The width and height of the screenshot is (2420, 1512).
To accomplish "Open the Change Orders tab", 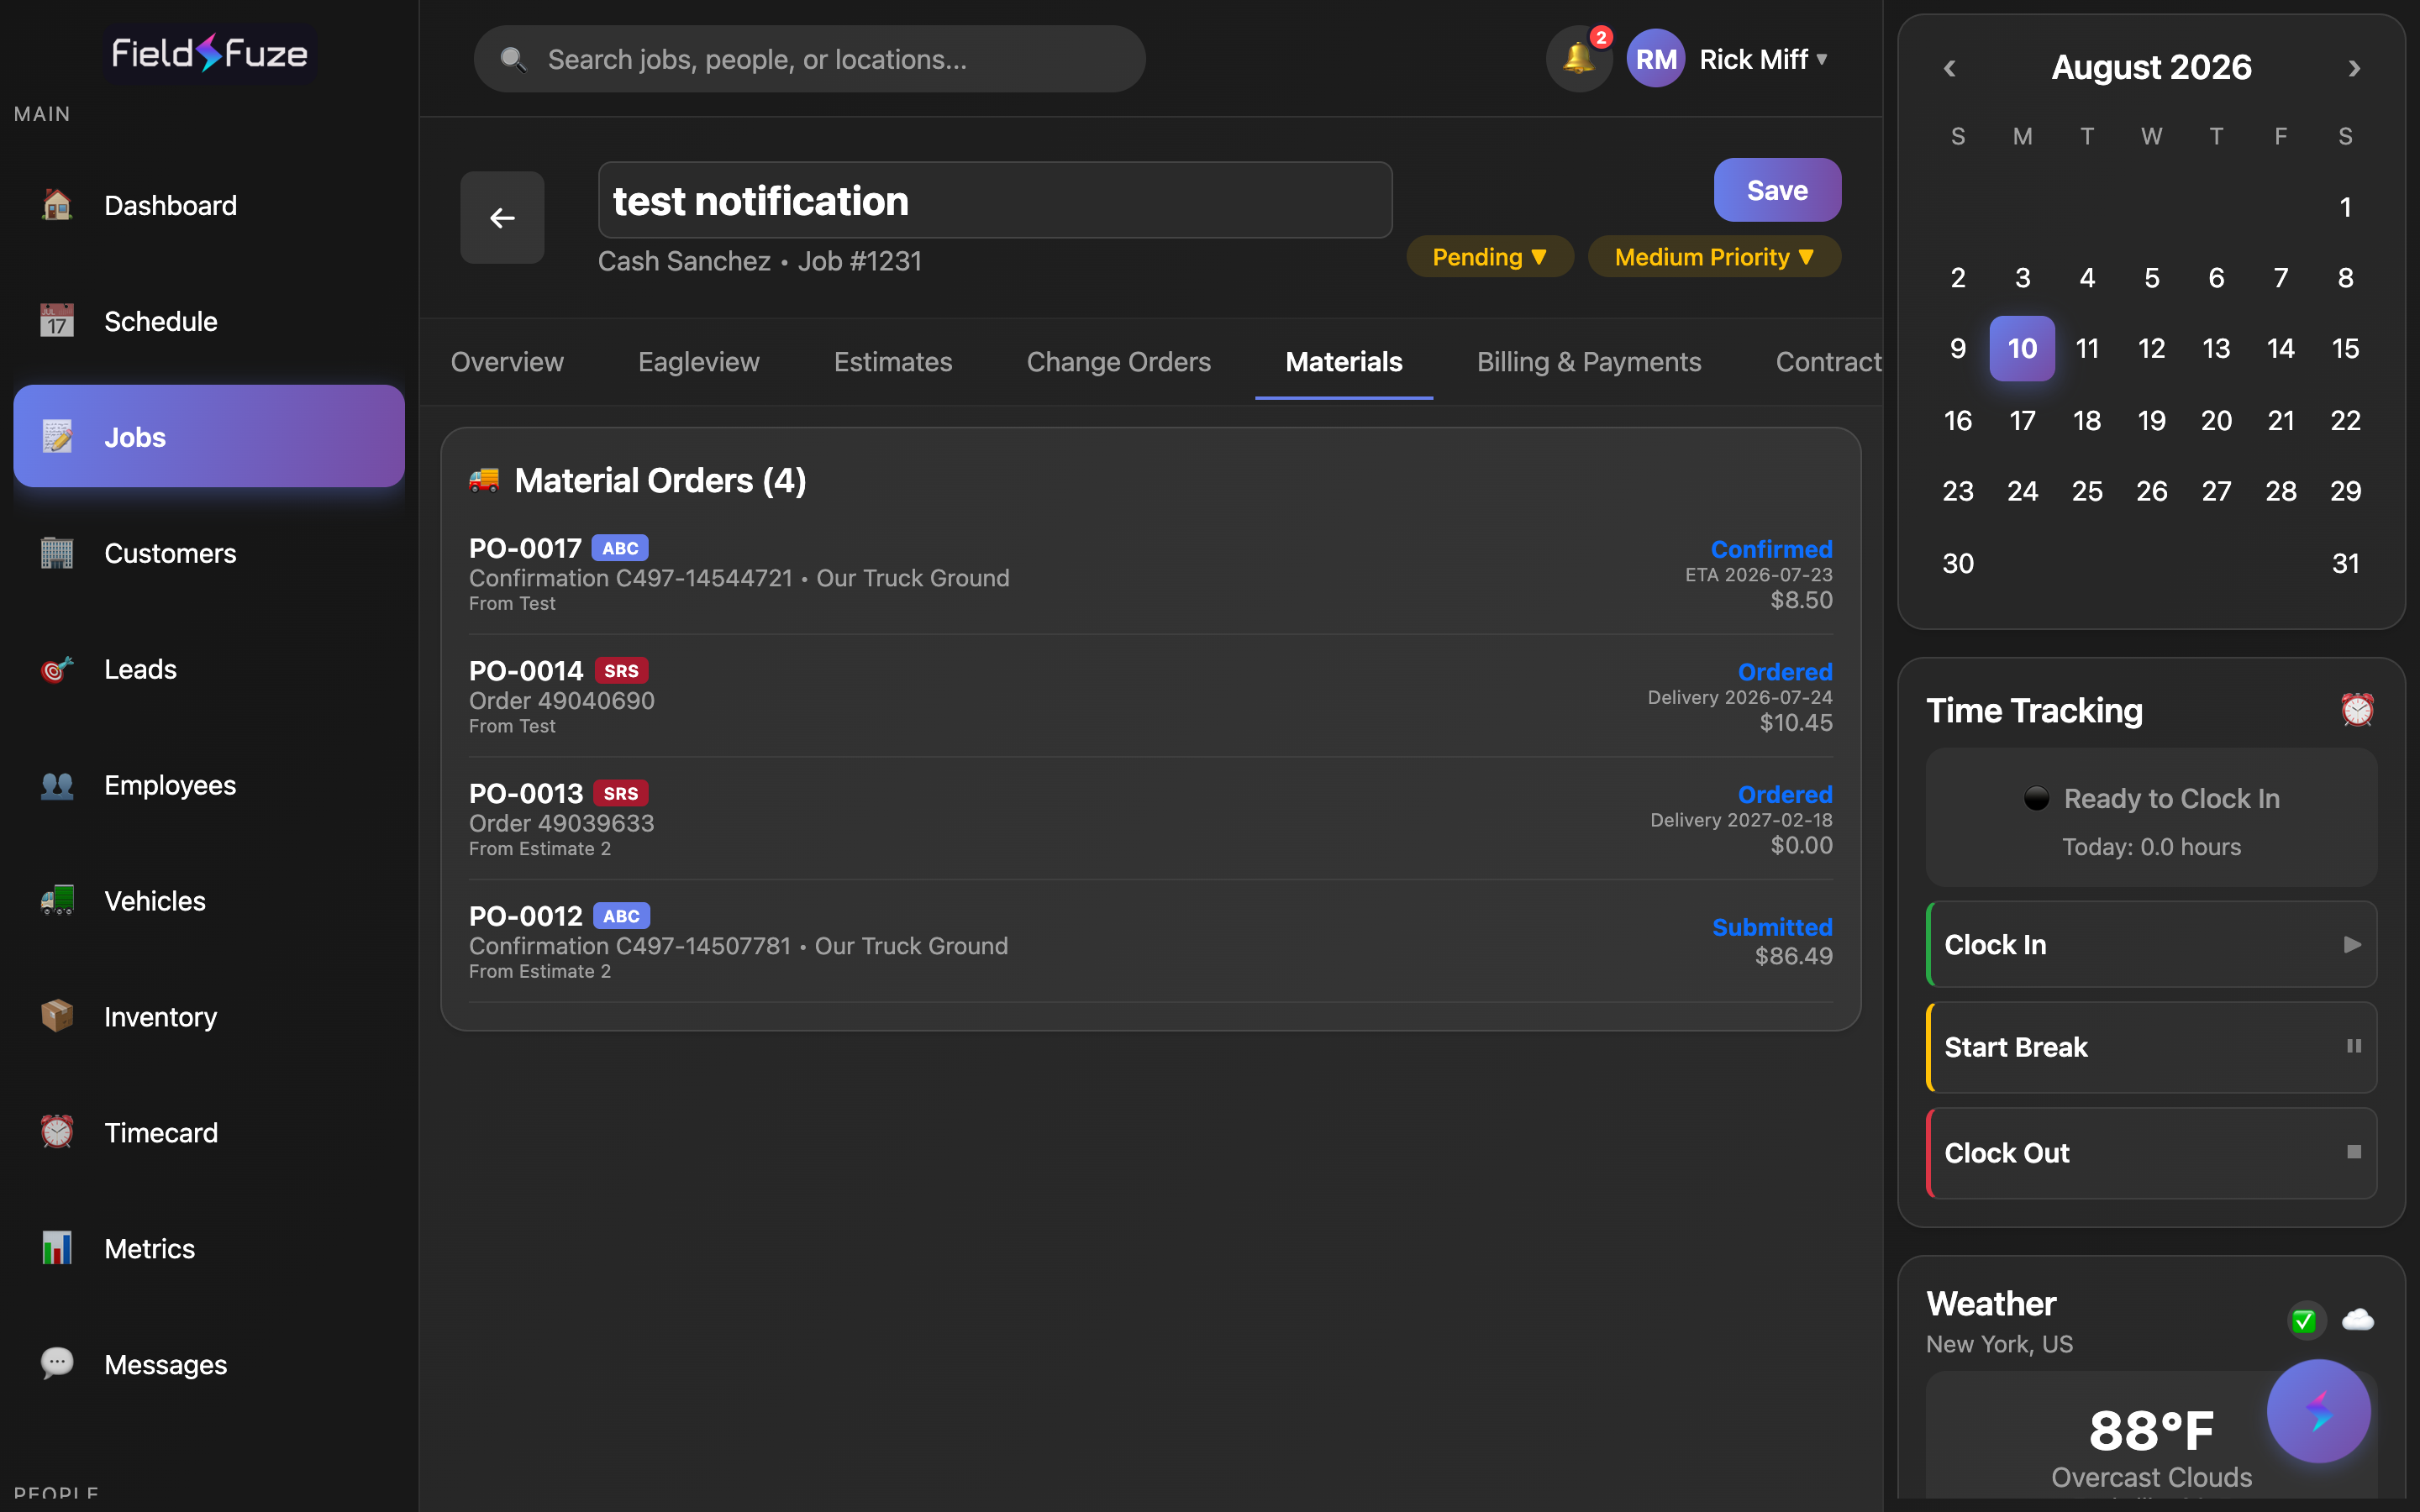I will pos(1119,362).
